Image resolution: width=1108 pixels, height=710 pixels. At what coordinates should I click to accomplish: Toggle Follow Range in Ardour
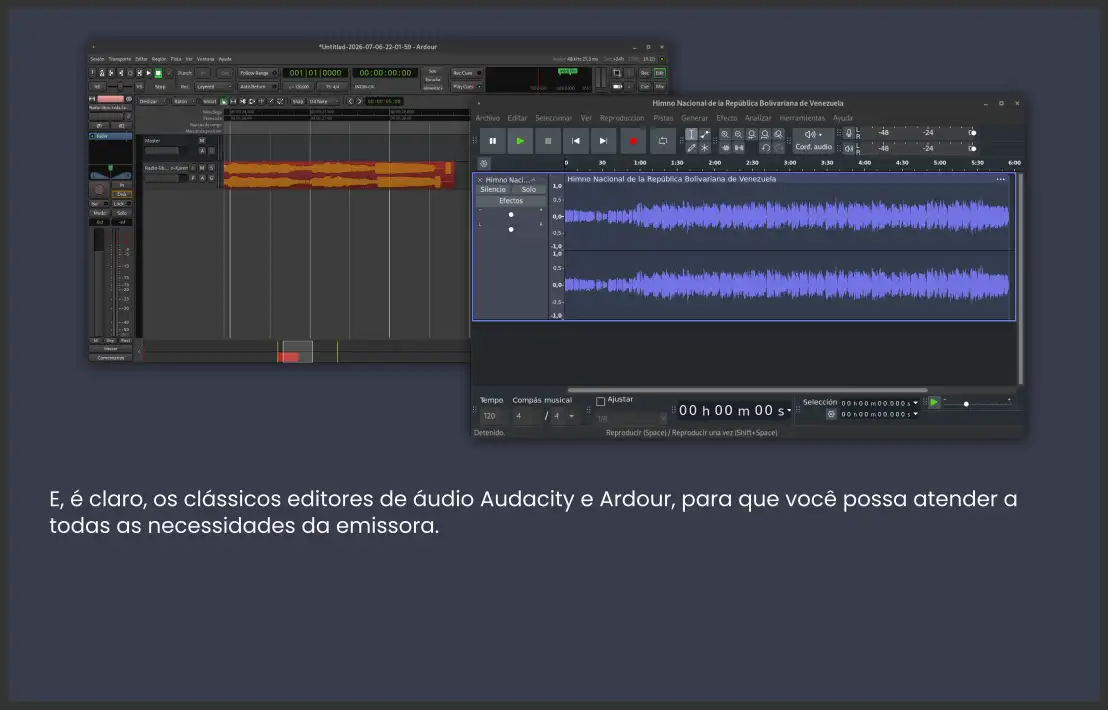tap(257, 73)
